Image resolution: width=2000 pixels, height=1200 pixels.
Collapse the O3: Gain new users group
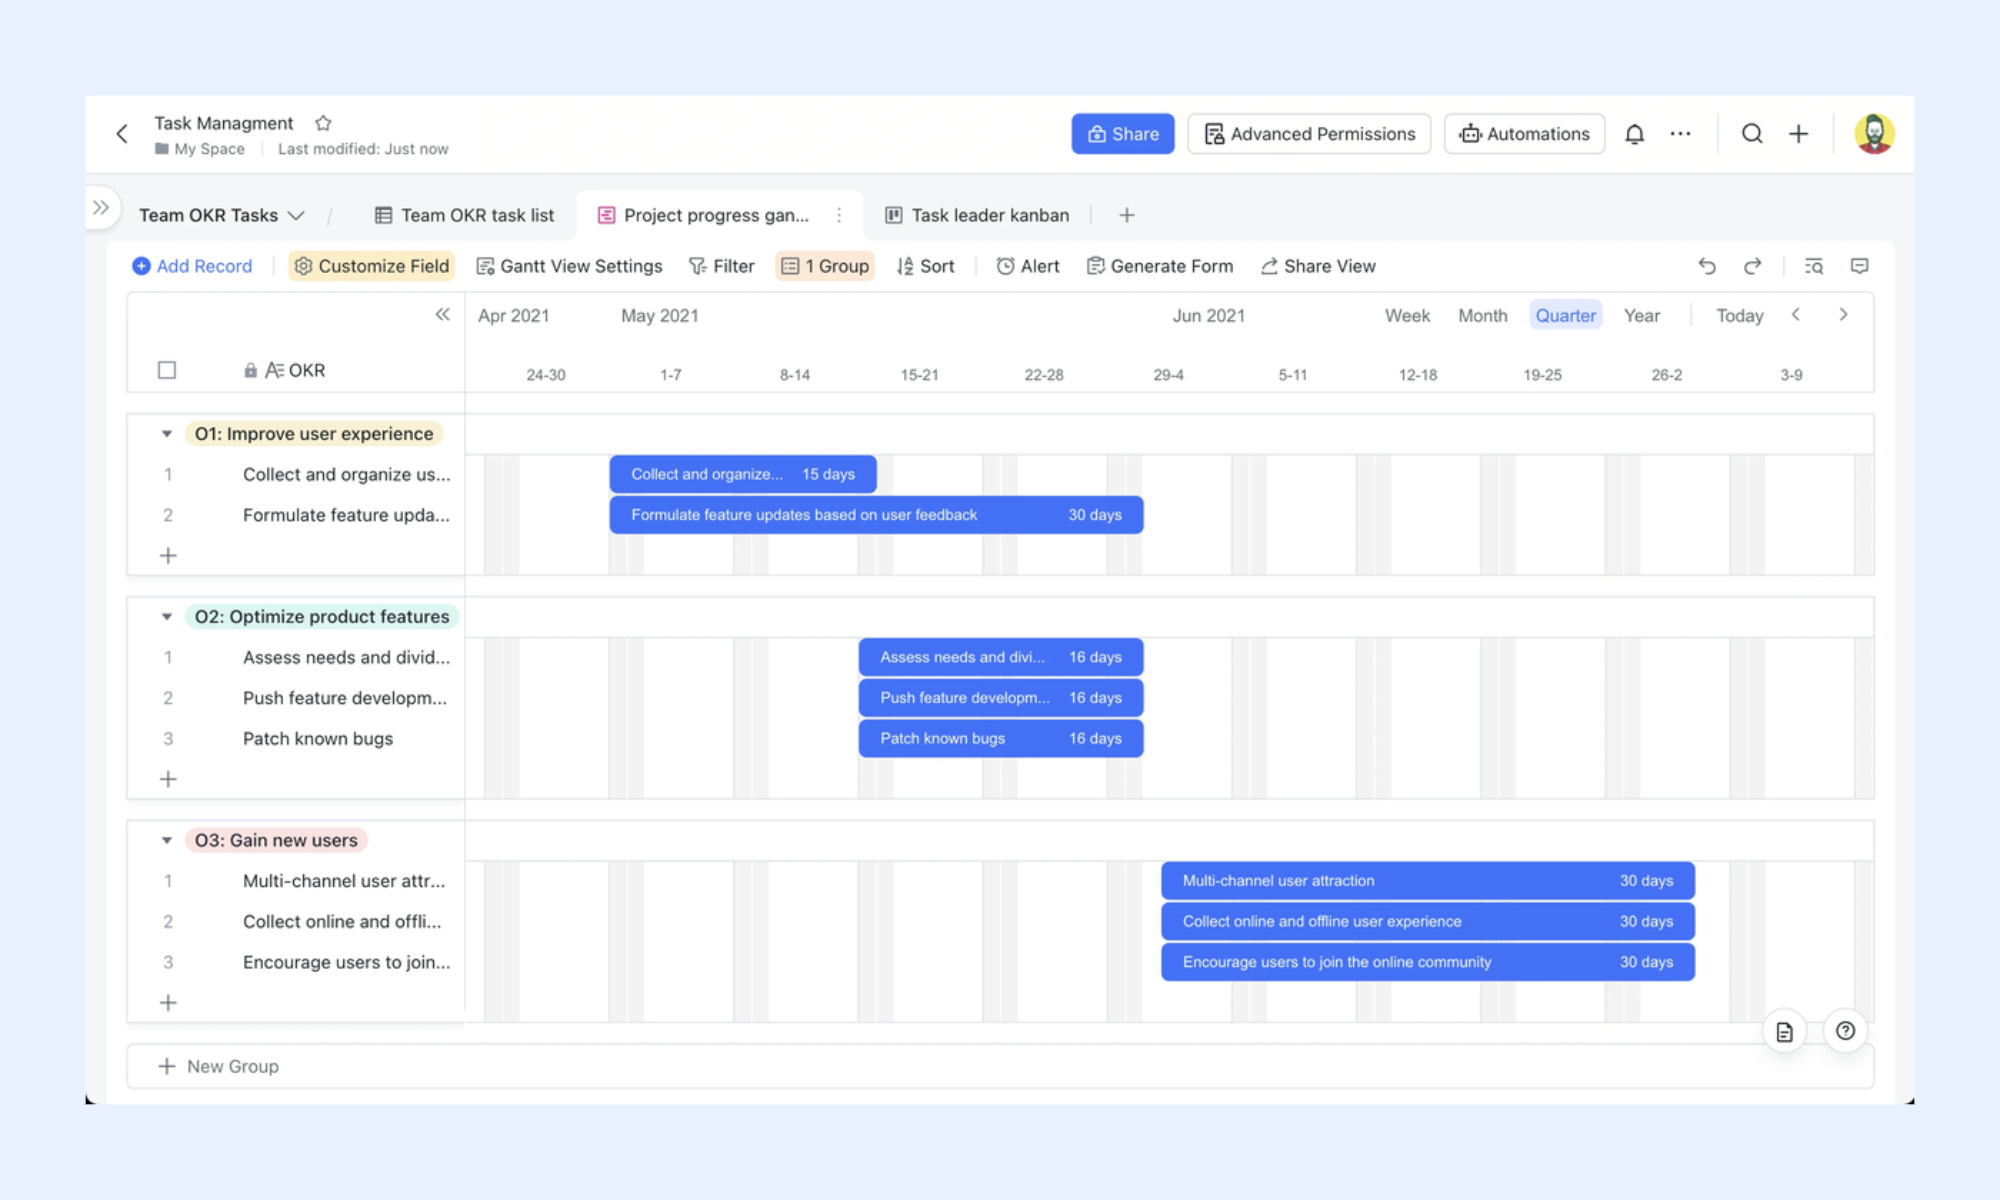(167, 840)
